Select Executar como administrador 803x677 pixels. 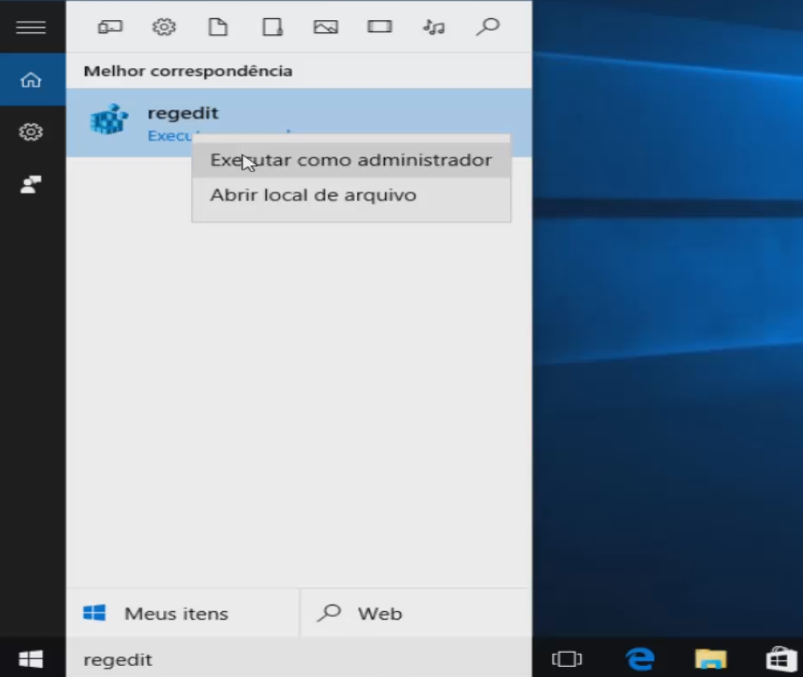351,160
